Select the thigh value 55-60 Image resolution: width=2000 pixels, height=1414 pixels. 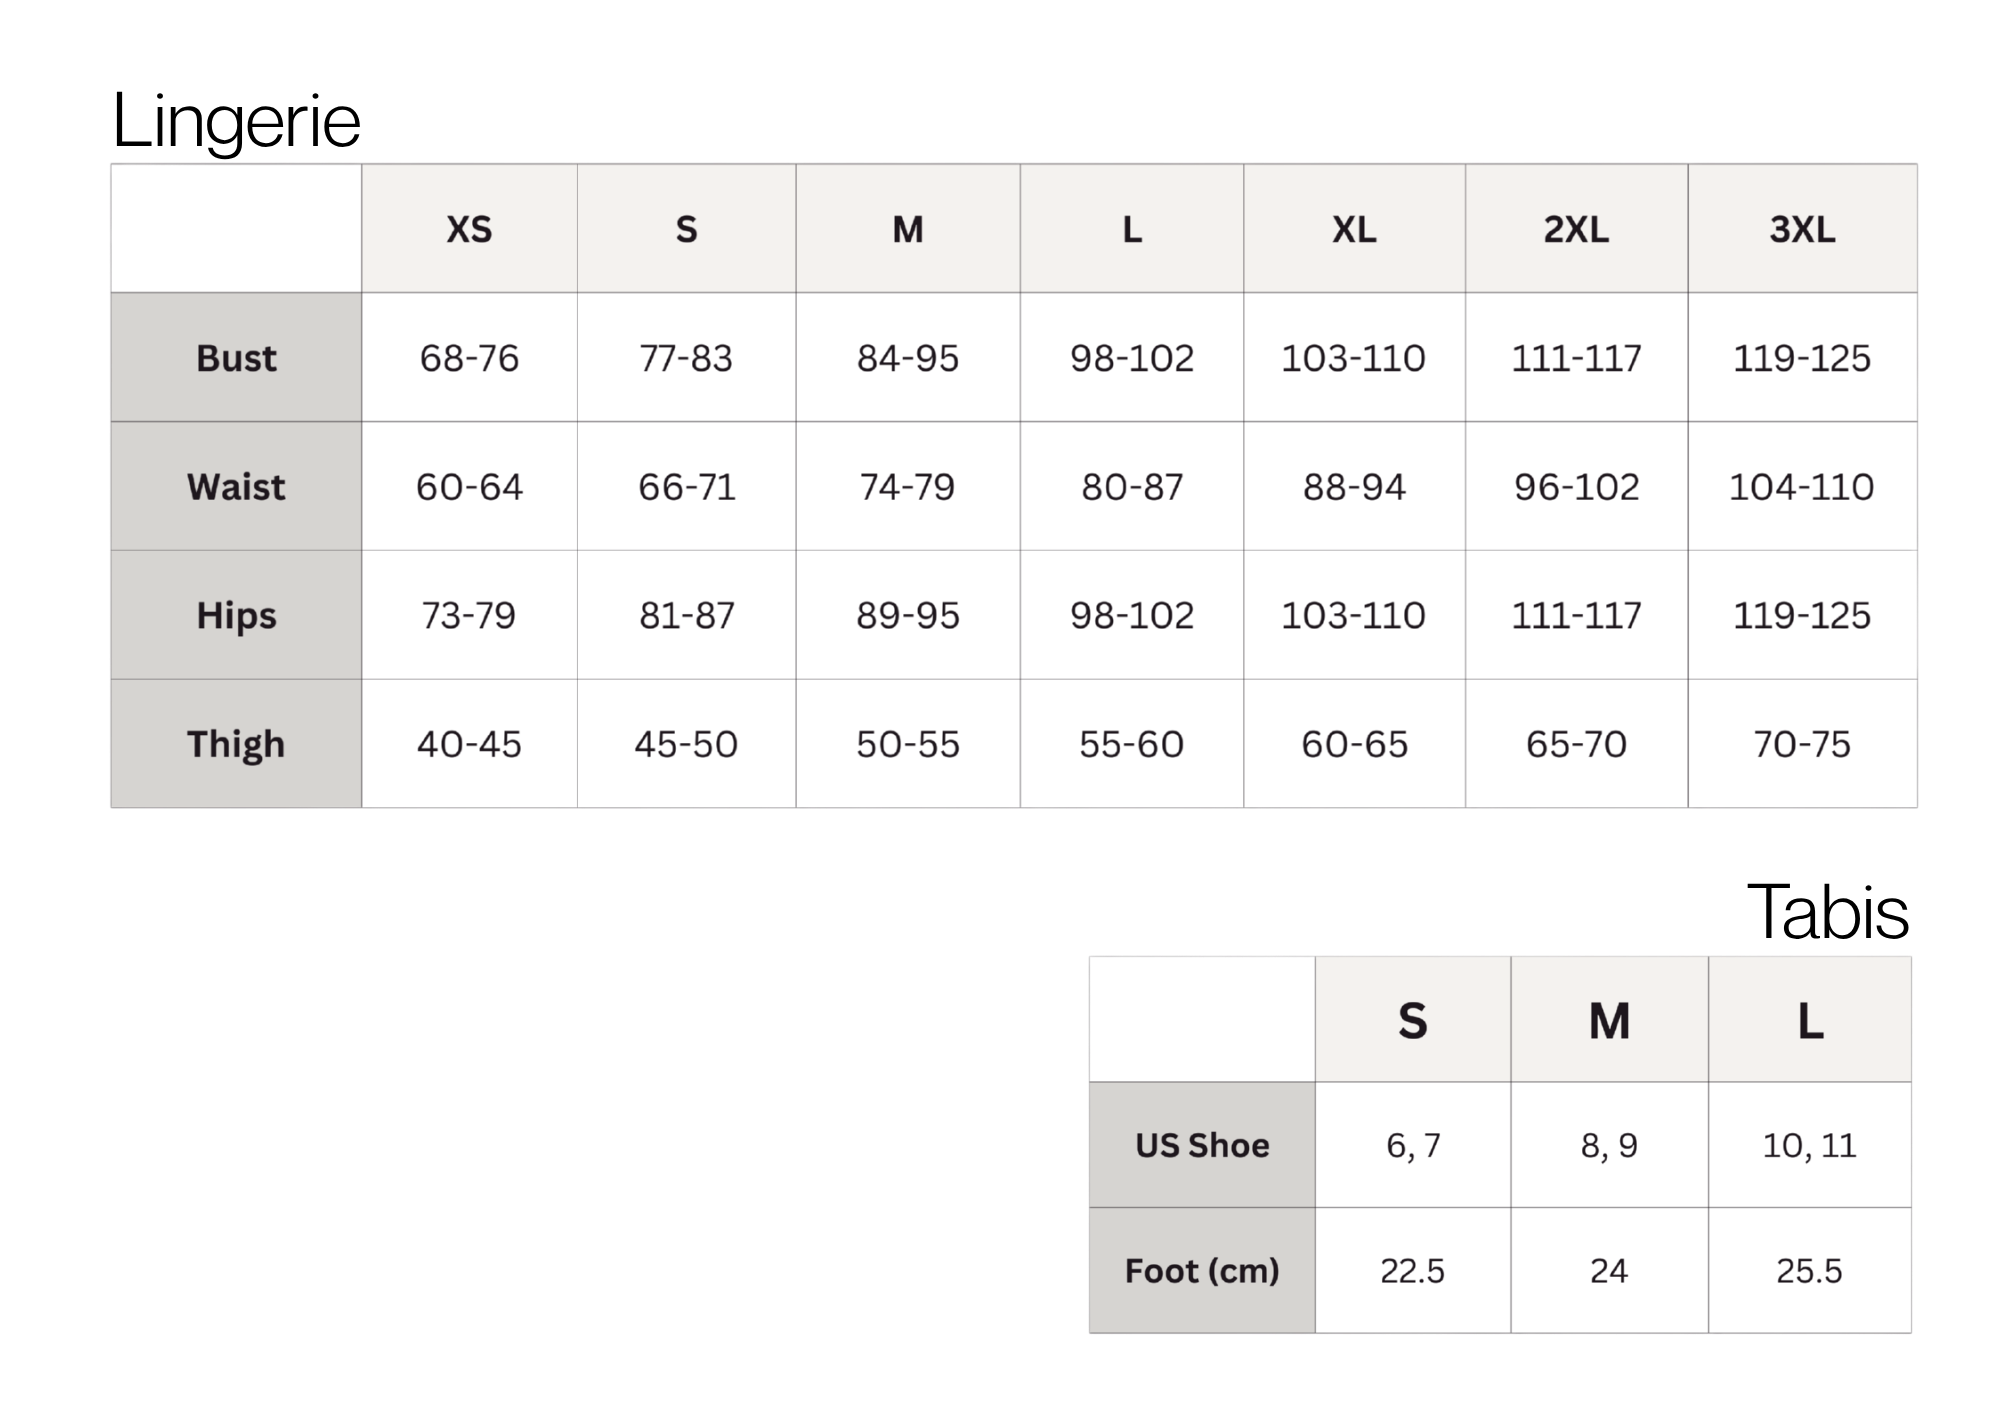coord(1132,744)
